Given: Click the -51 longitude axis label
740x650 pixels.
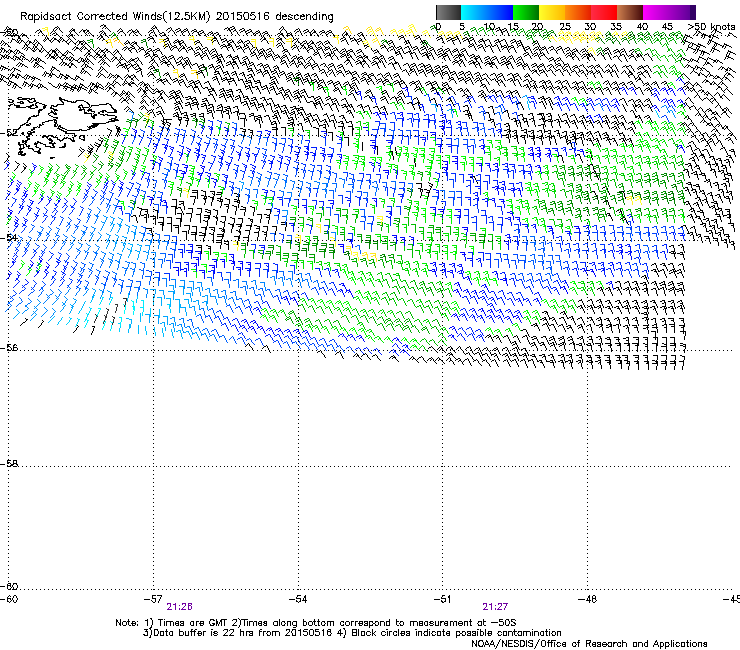Looking at the screenshot, I should (442, 599).
